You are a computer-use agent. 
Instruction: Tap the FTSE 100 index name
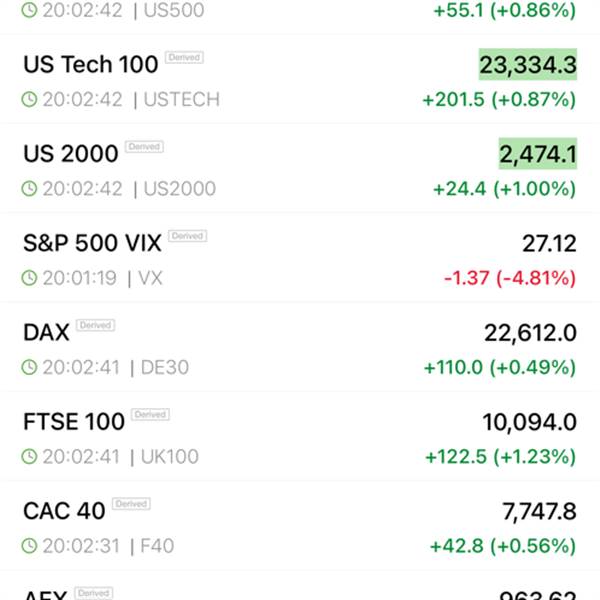coord(73,421)
